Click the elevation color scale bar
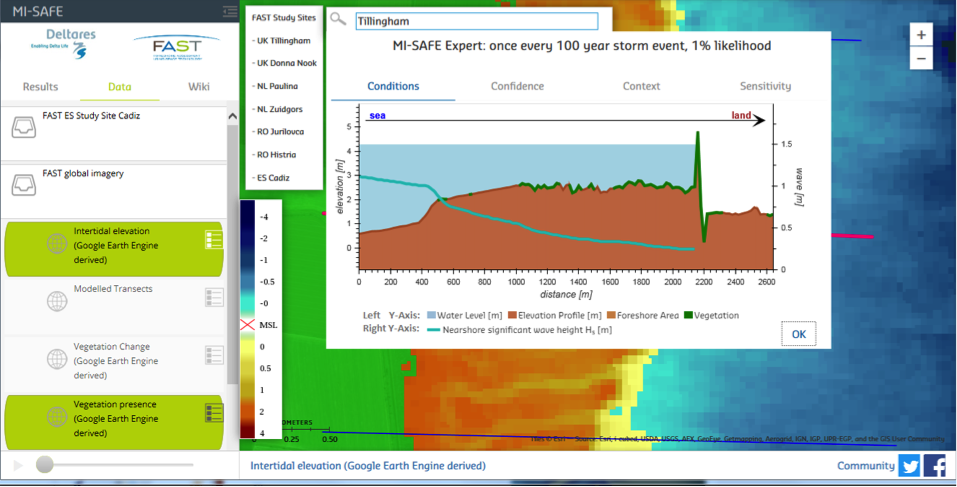 (247, 319)
